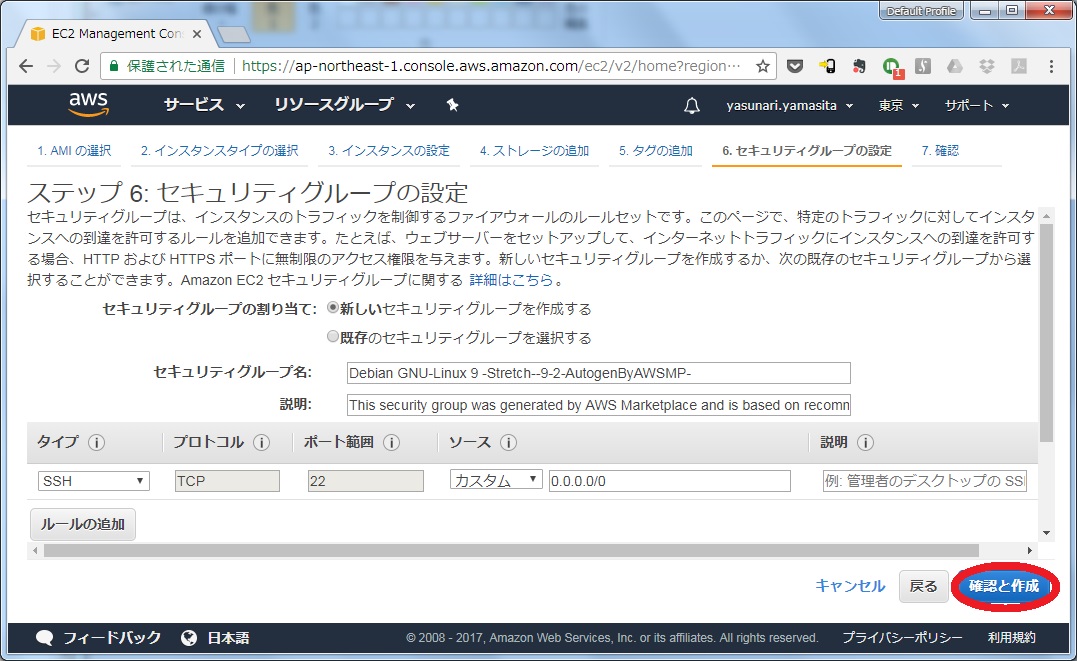Click the browser forward arrow

[x=54, y=66]
